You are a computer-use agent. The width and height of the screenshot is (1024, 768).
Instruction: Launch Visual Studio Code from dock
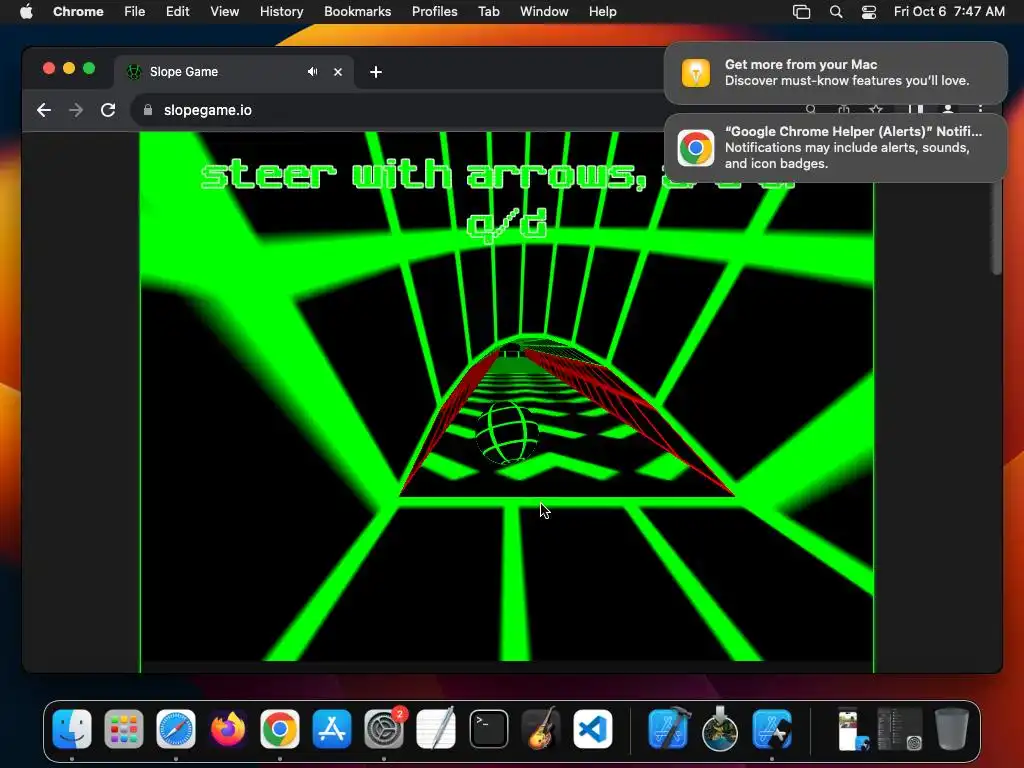tap(593, 729)
